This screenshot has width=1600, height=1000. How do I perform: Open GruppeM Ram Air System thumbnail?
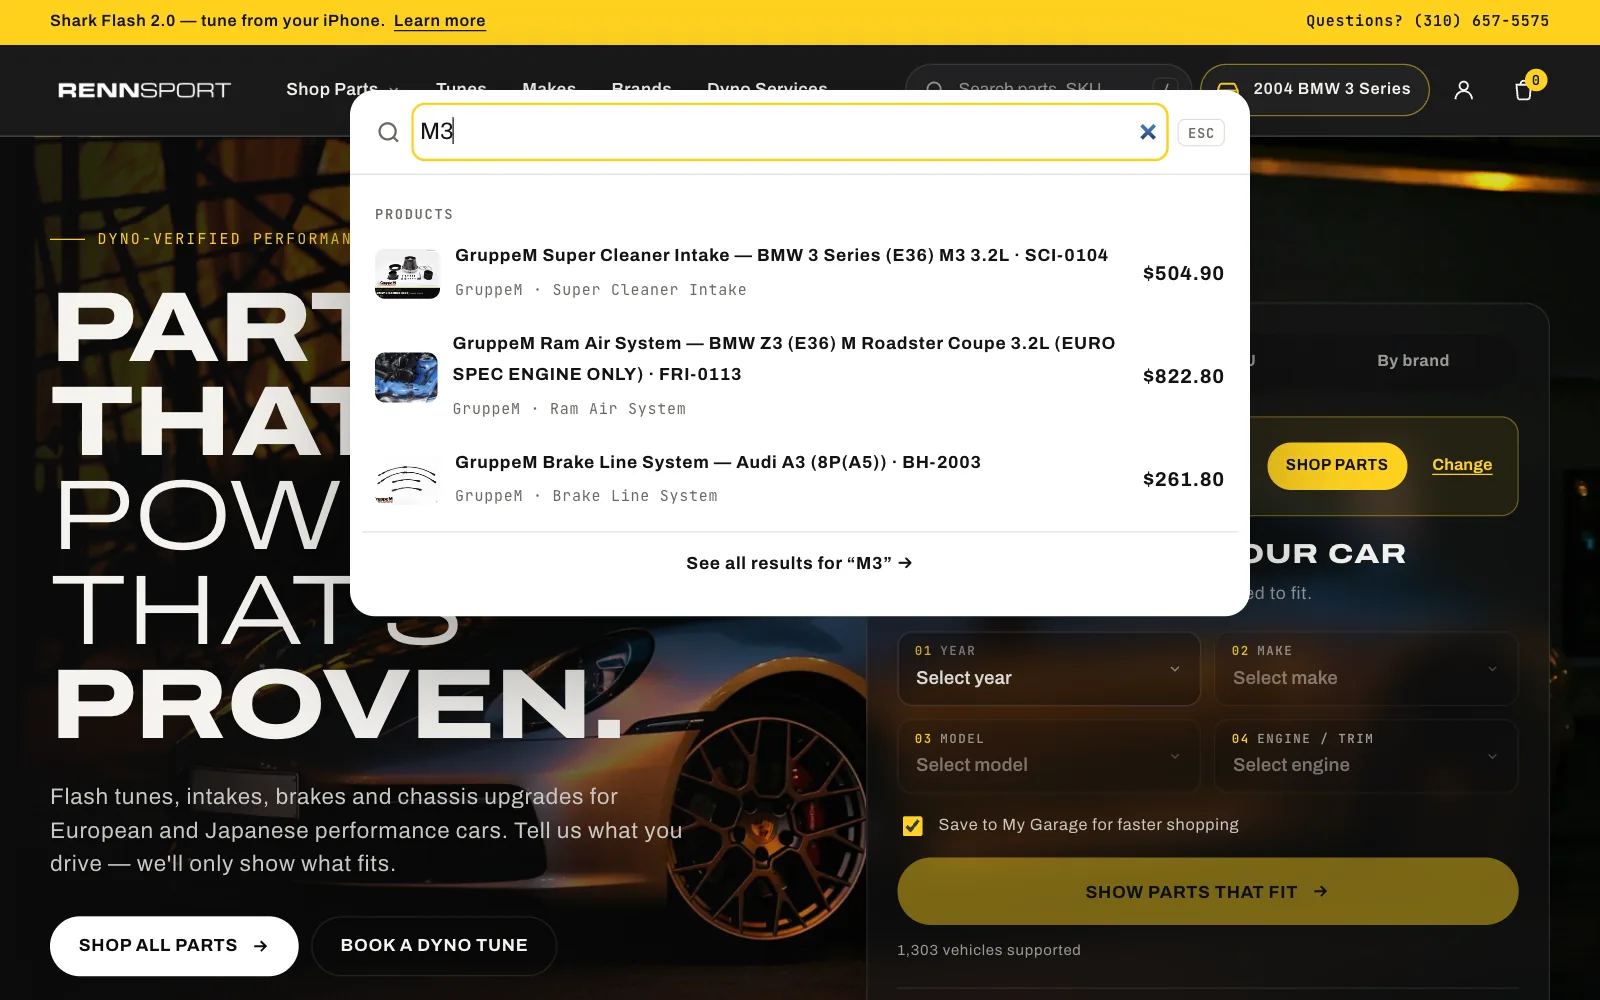point(407,377)
